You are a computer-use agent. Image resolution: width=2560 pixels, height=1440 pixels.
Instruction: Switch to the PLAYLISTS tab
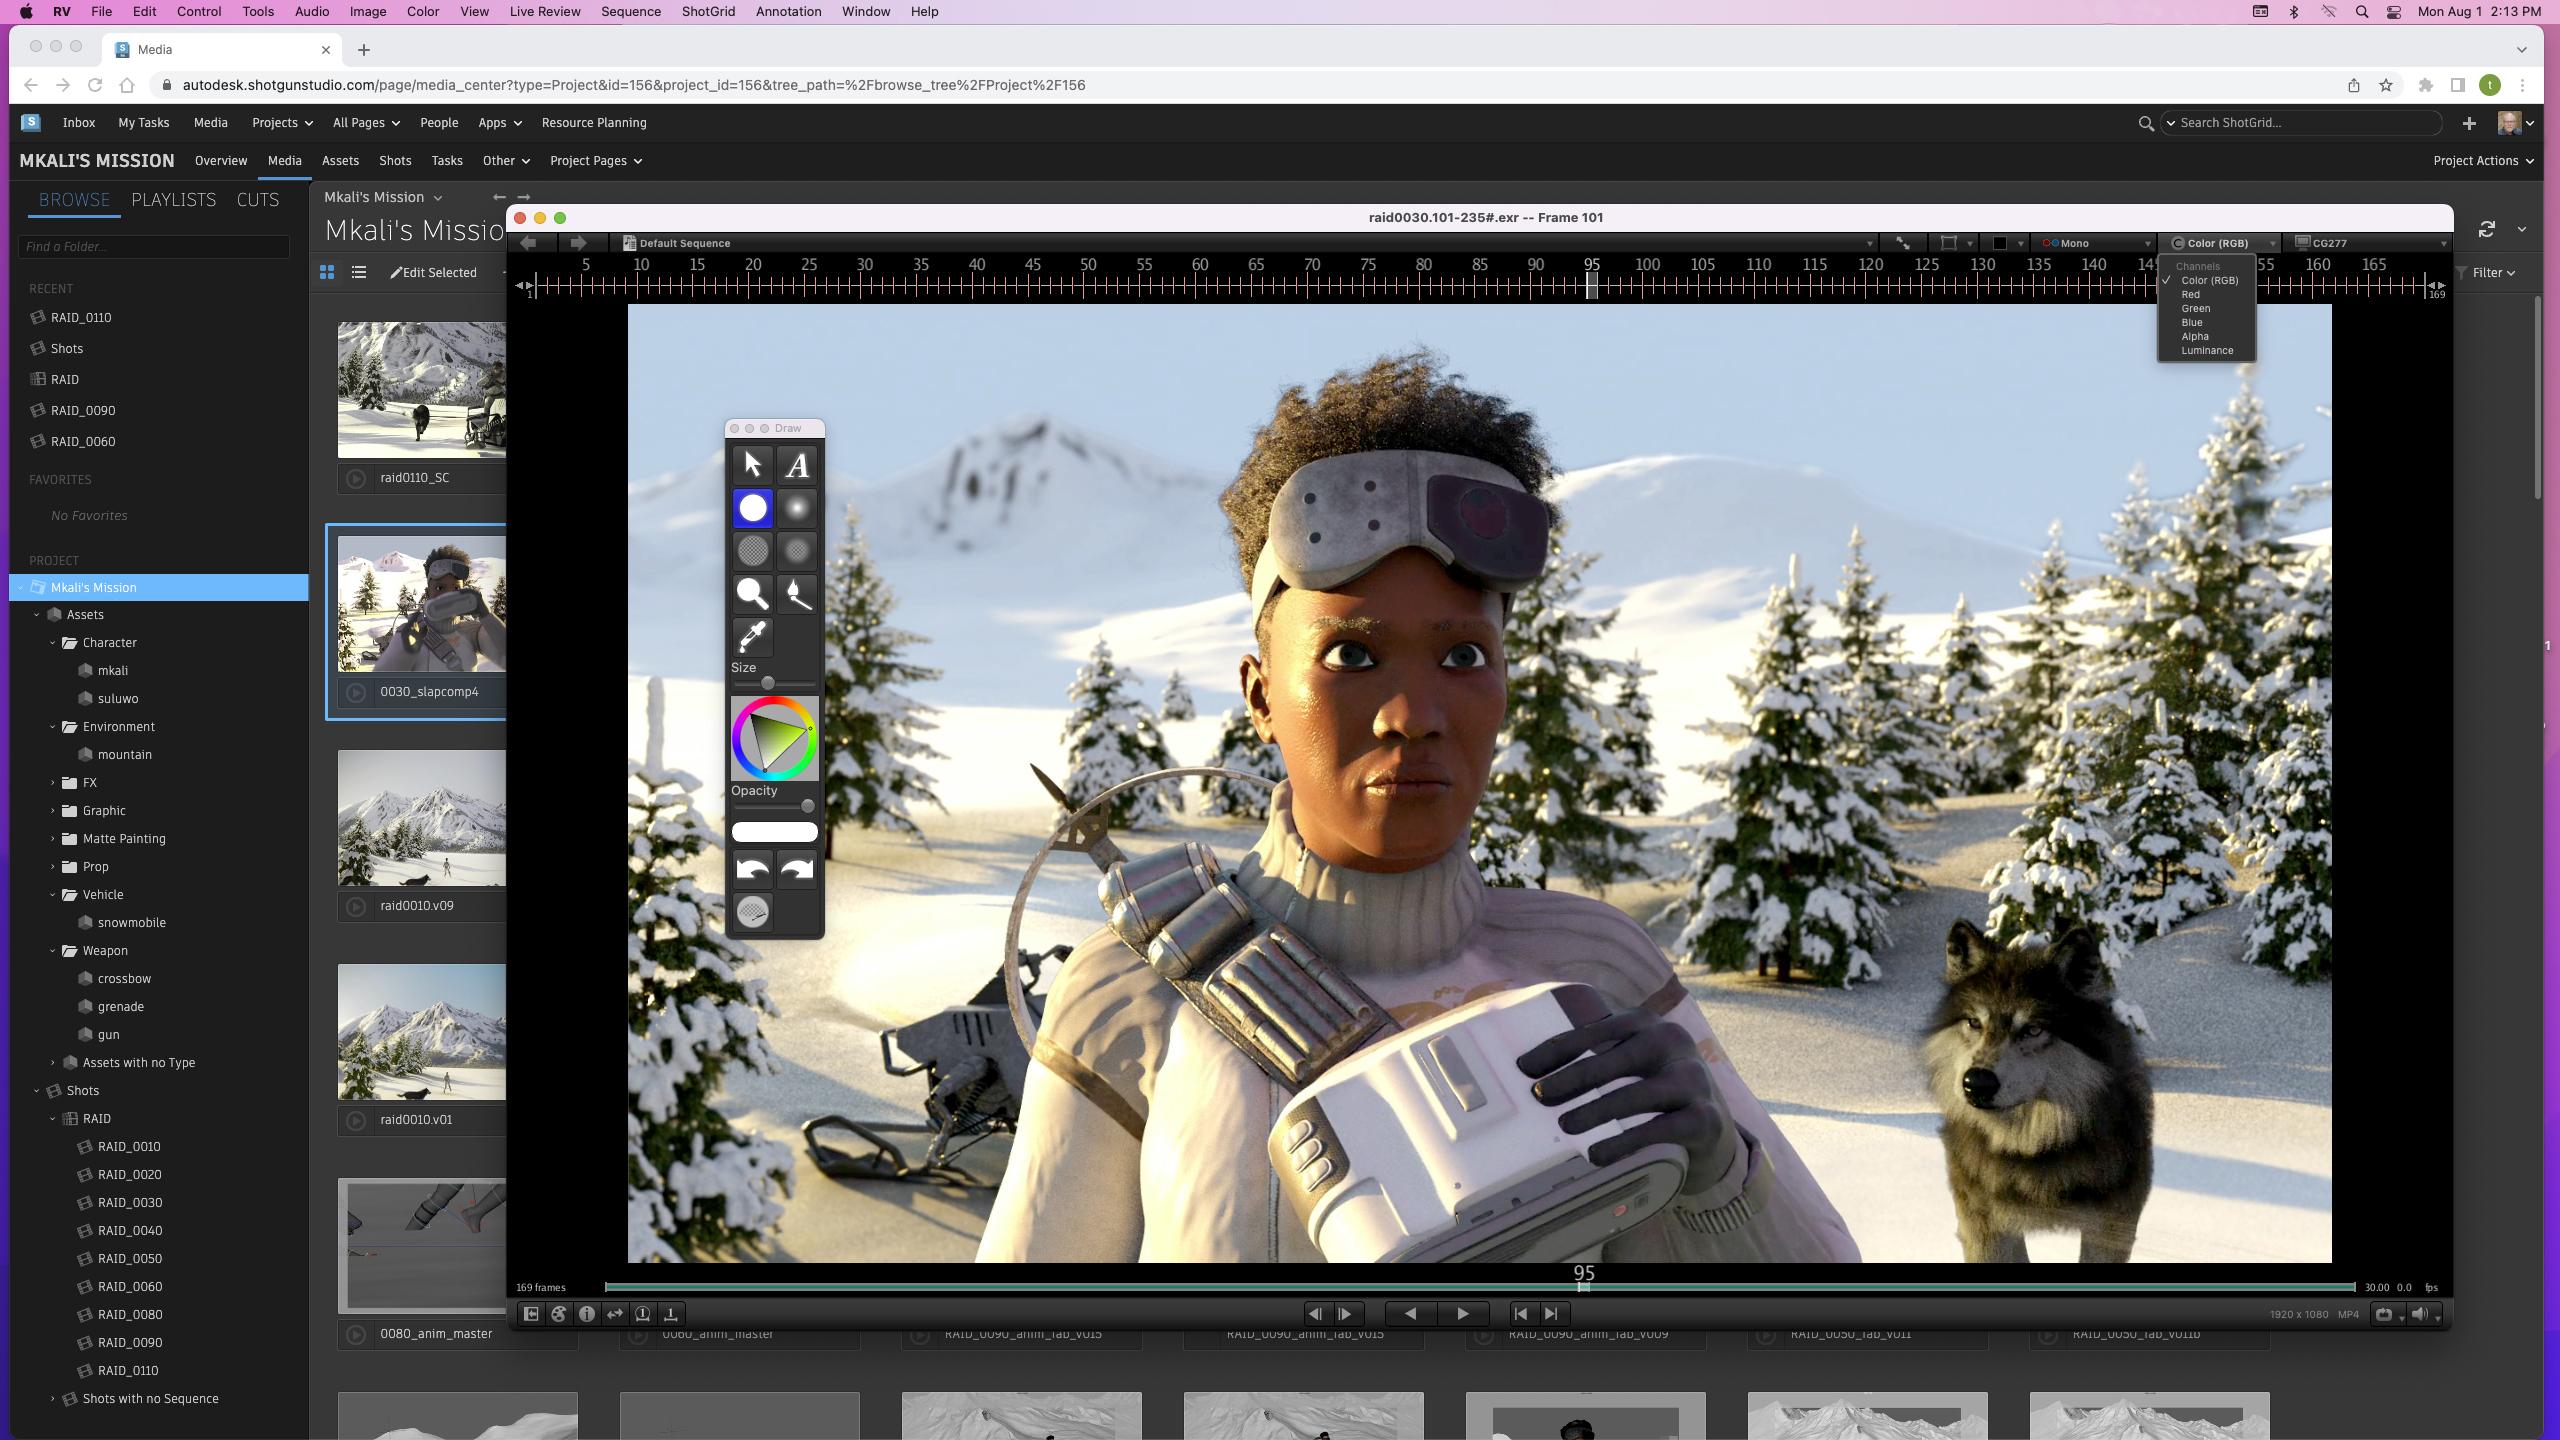tap(173, 200)
